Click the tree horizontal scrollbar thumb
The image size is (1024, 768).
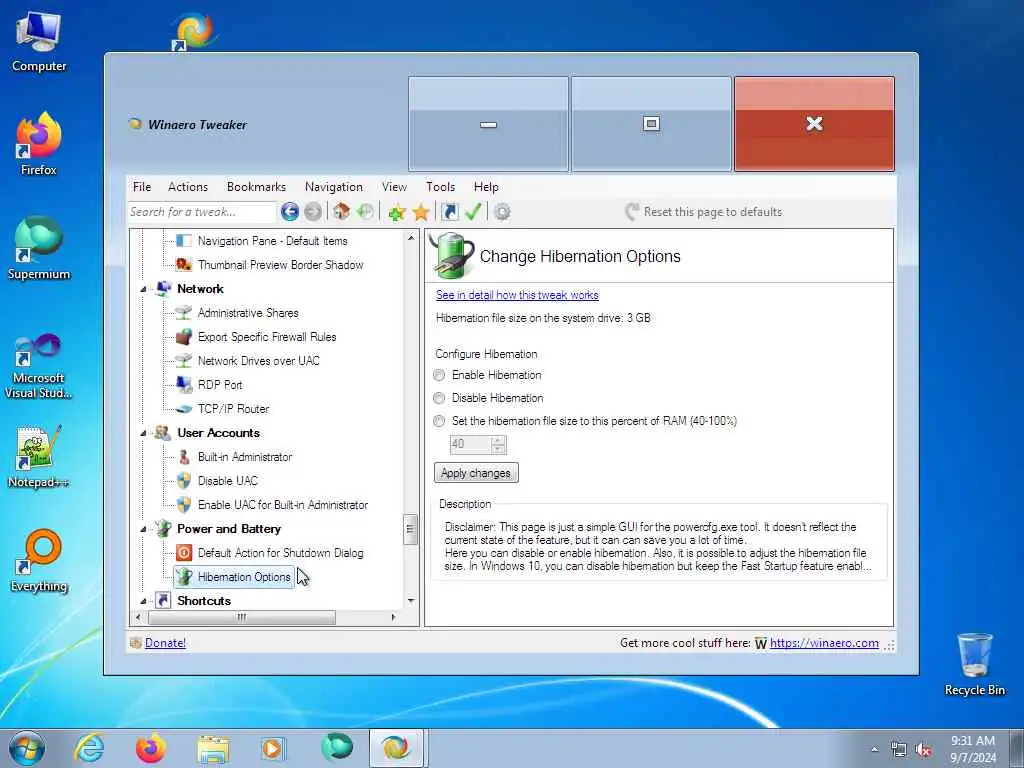tap(242, 617)
